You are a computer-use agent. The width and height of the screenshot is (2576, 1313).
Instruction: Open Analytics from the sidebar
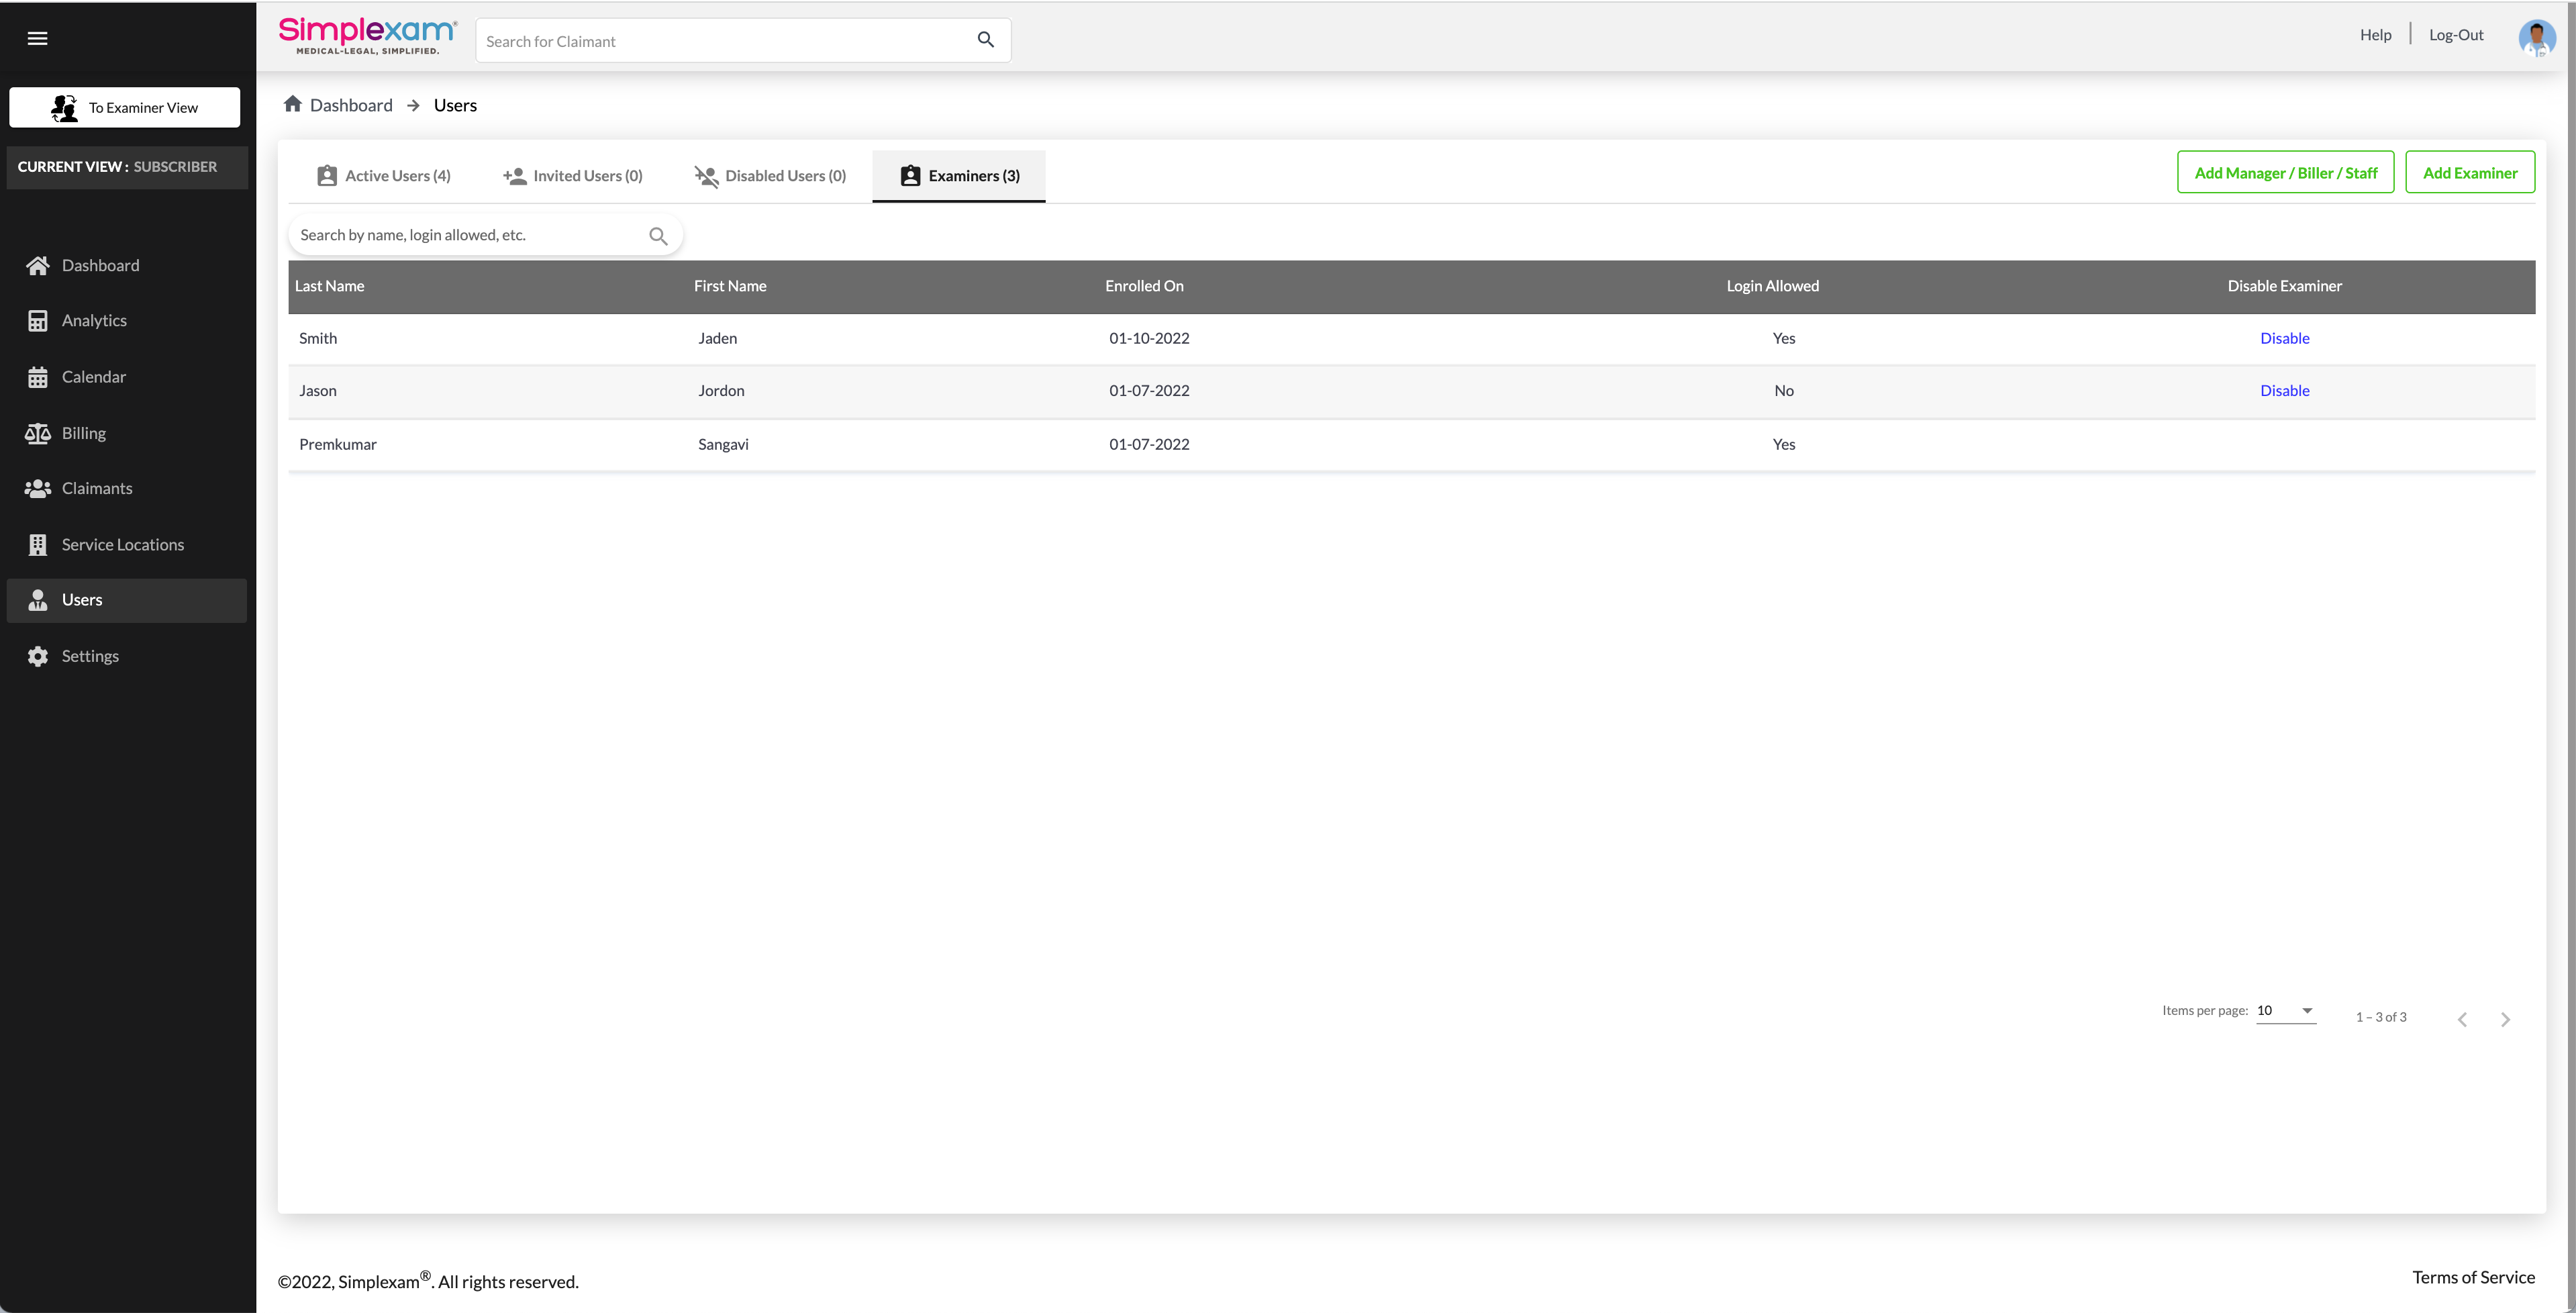(94, 320)
